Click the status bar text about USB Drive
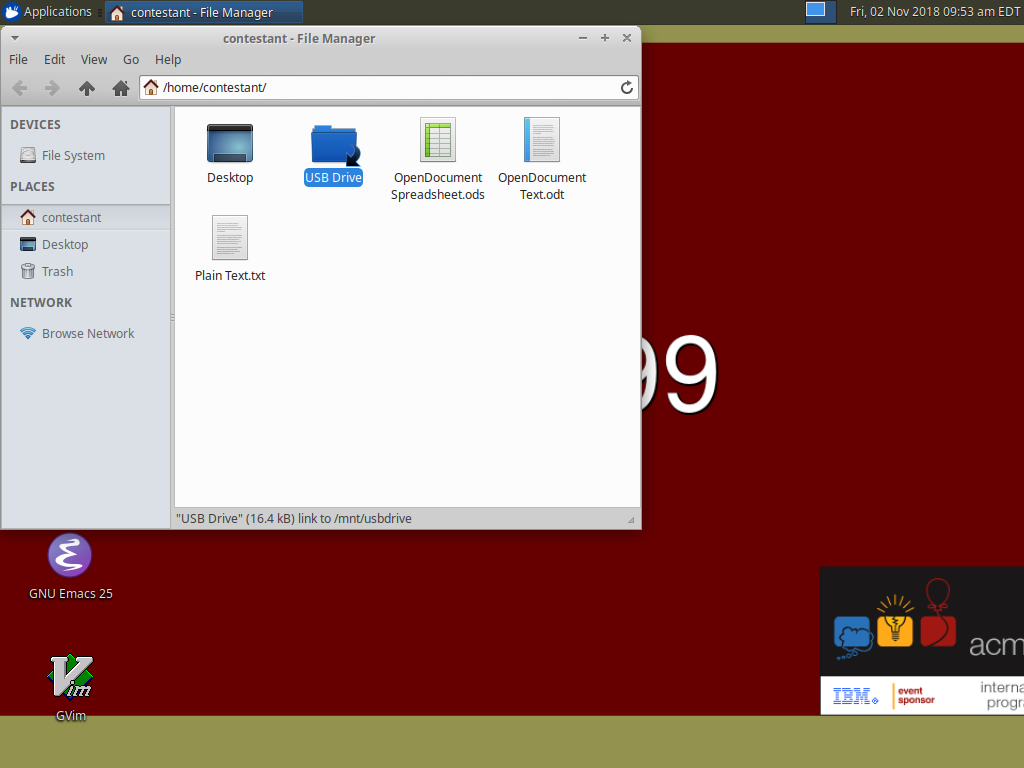 click(x=294, y=519)
